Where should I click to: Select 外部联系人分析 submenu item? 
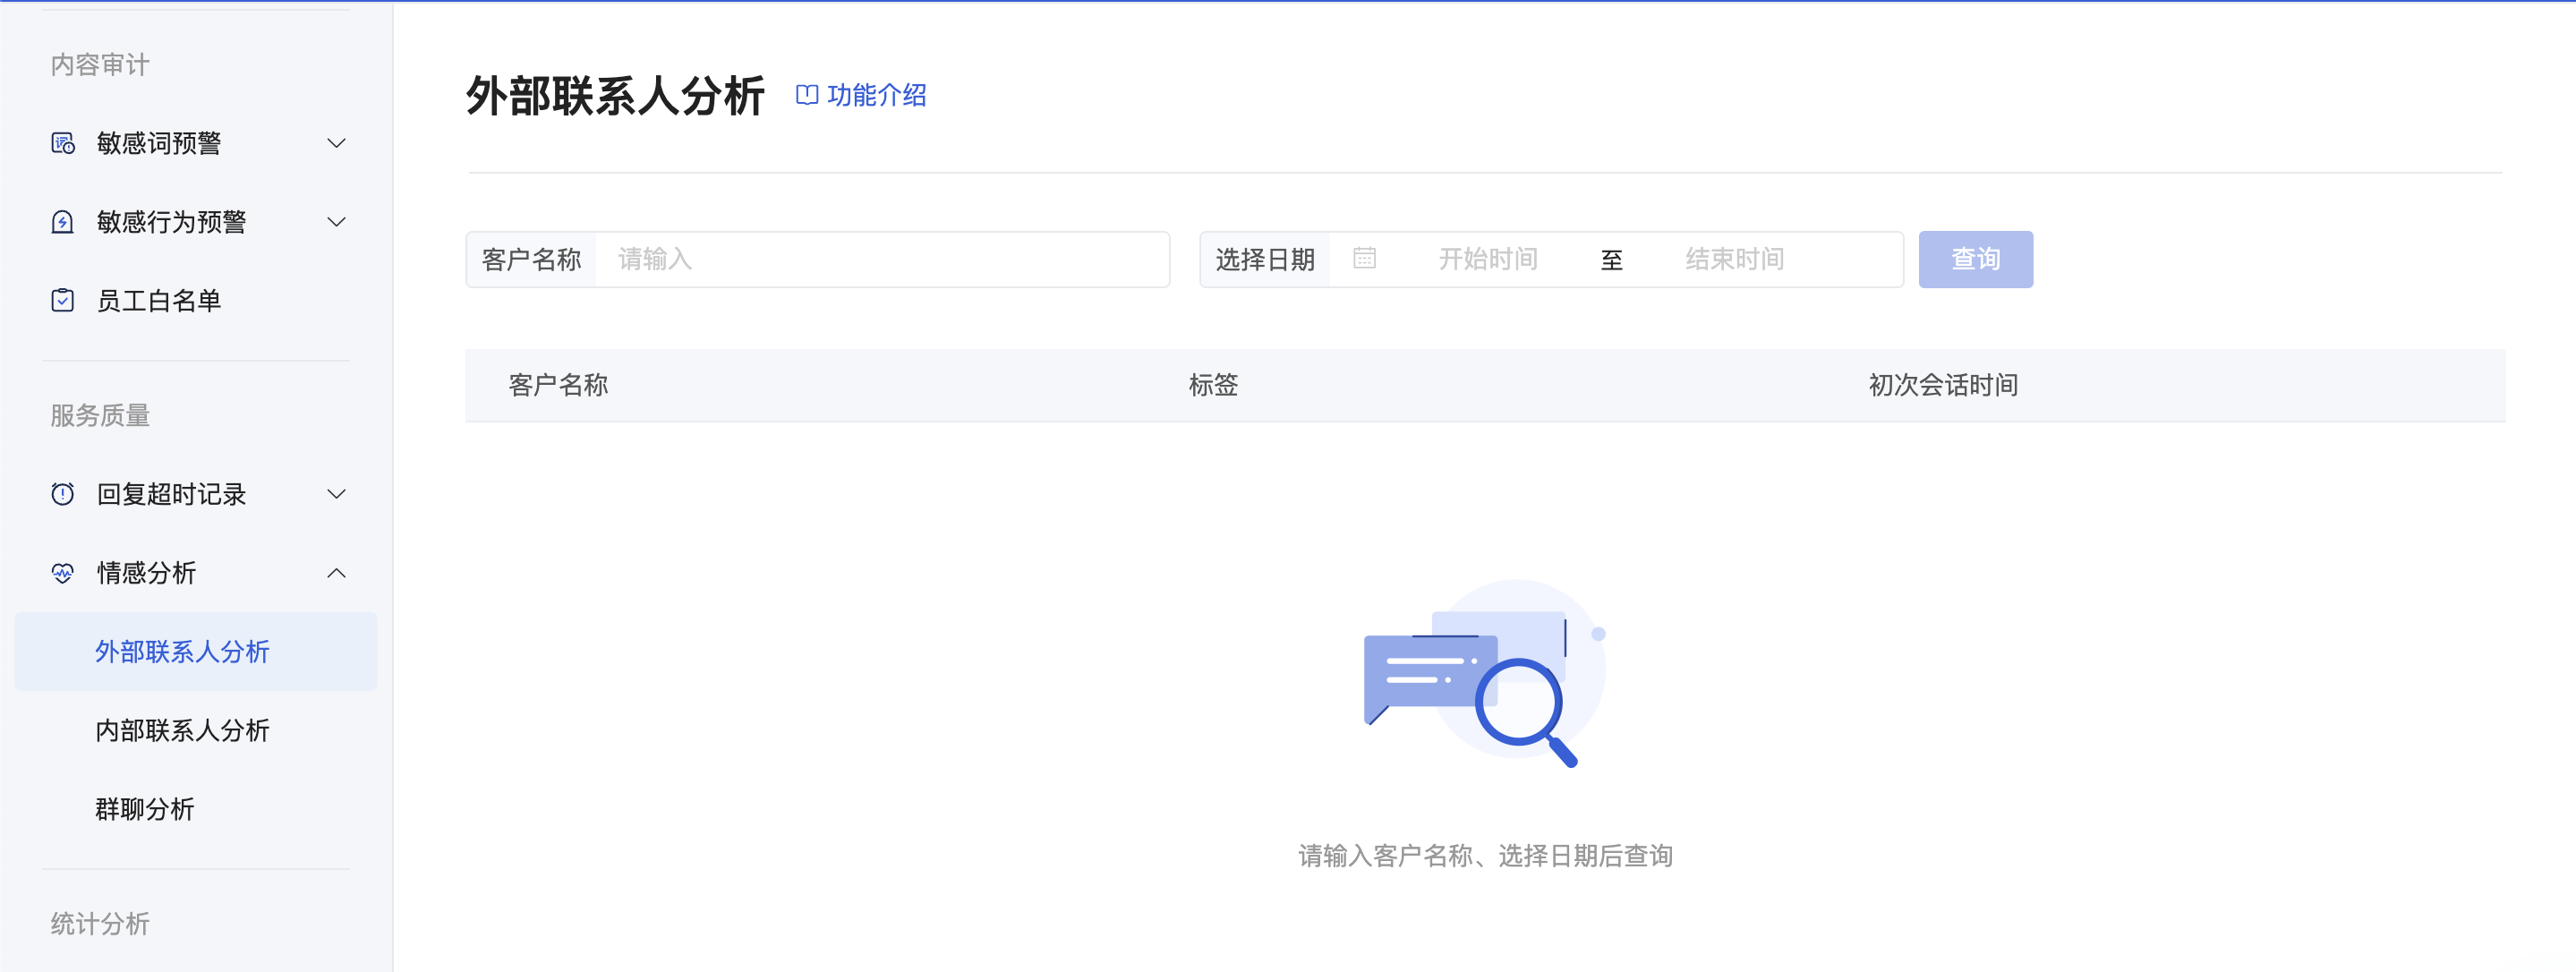(196, 651)
